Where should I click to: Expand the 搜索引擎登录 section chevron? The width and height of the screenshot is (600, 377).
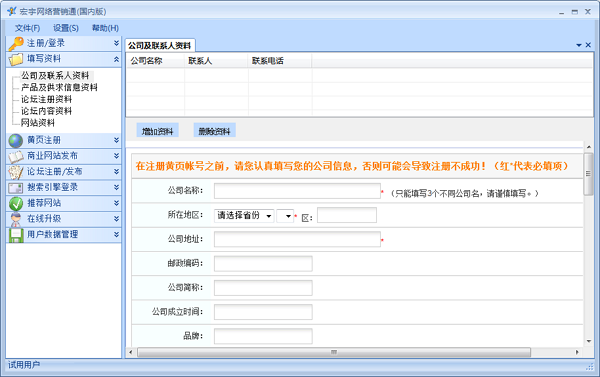tap(116, 187)
